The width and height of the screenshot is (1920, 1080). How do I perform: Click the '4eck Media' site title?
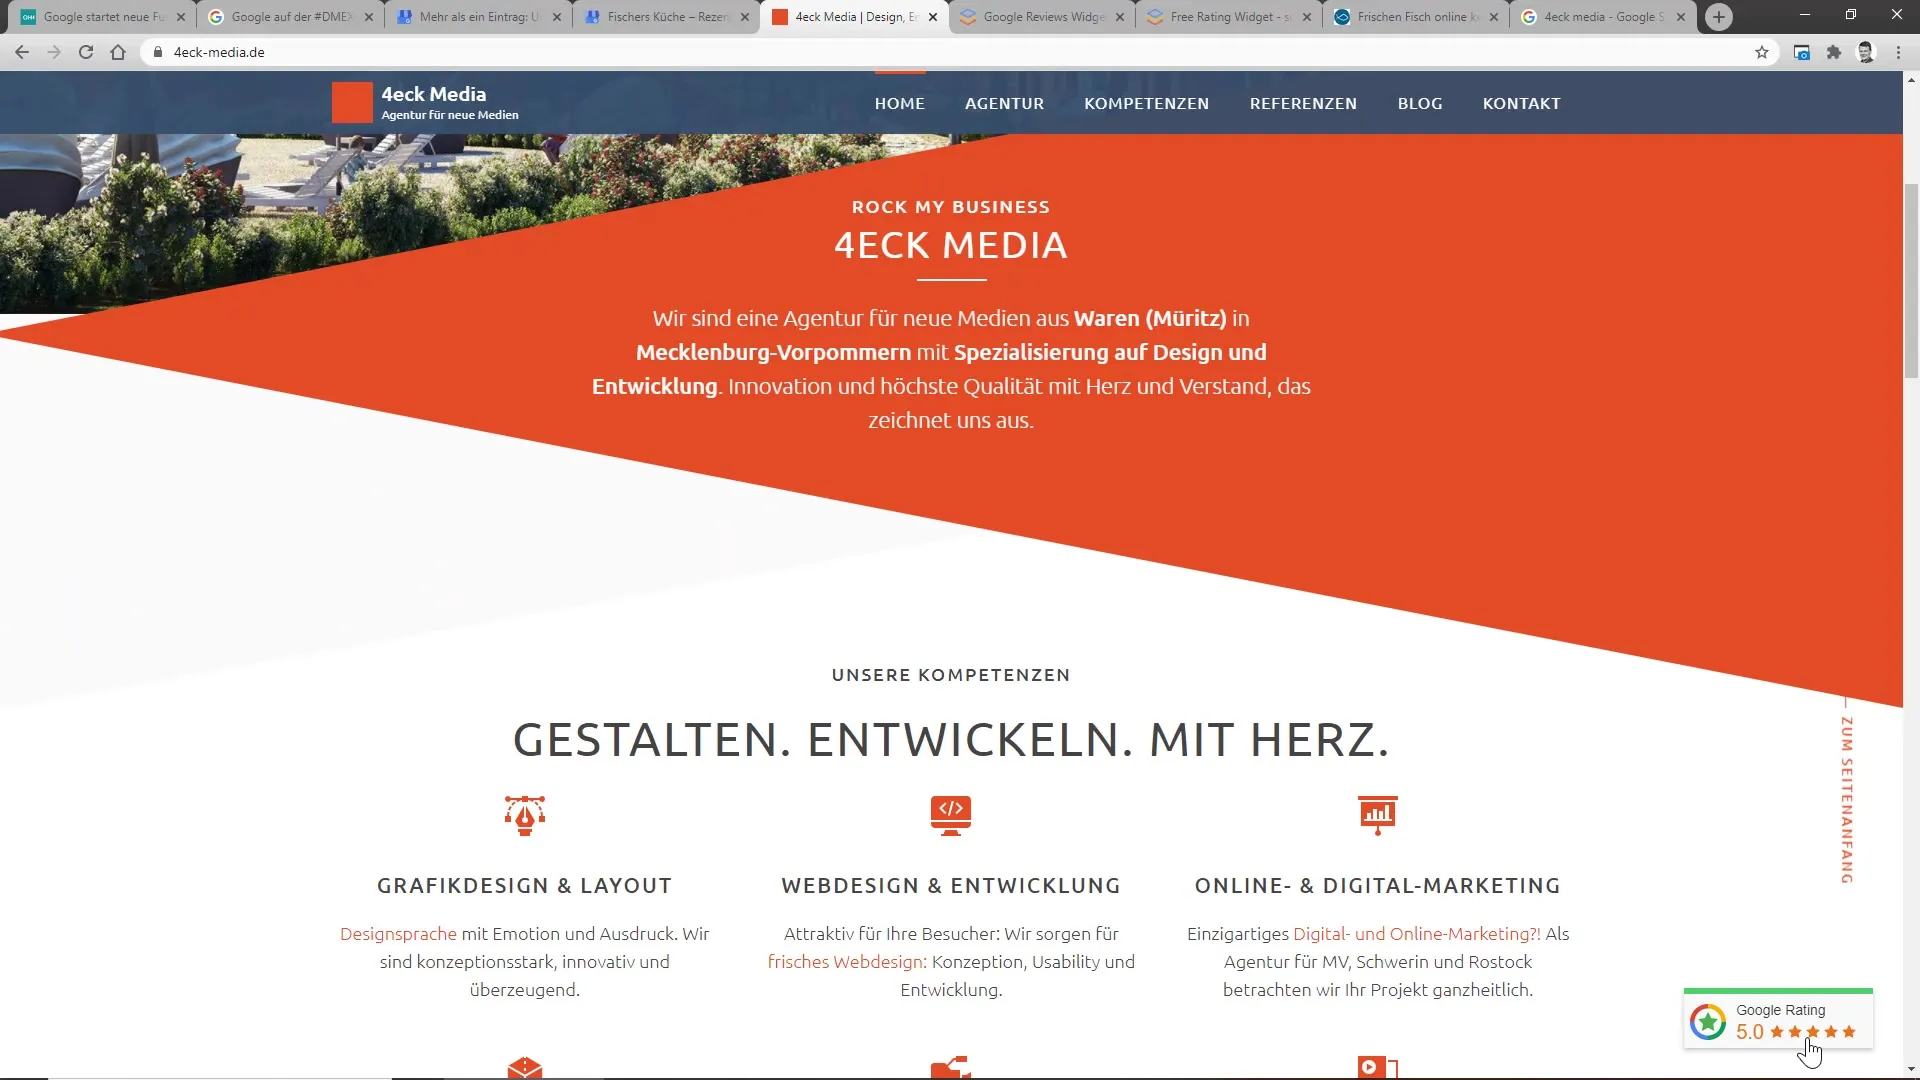pos(433,94)
